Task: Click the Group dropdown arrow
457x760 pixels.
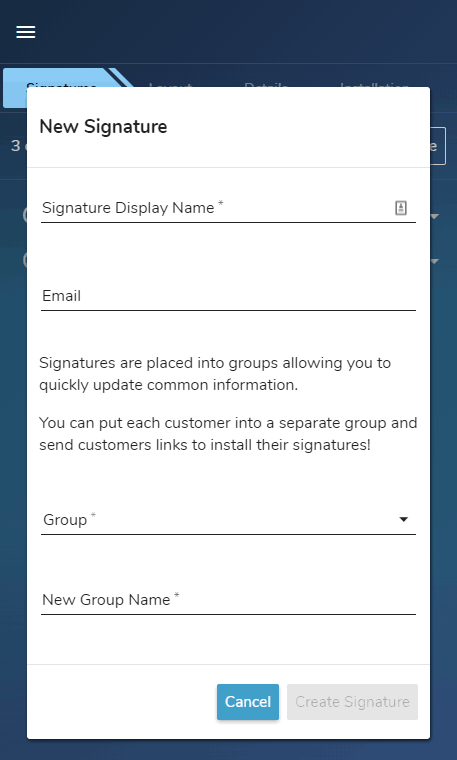Action: pyautogui.click(x=403, y=520)
